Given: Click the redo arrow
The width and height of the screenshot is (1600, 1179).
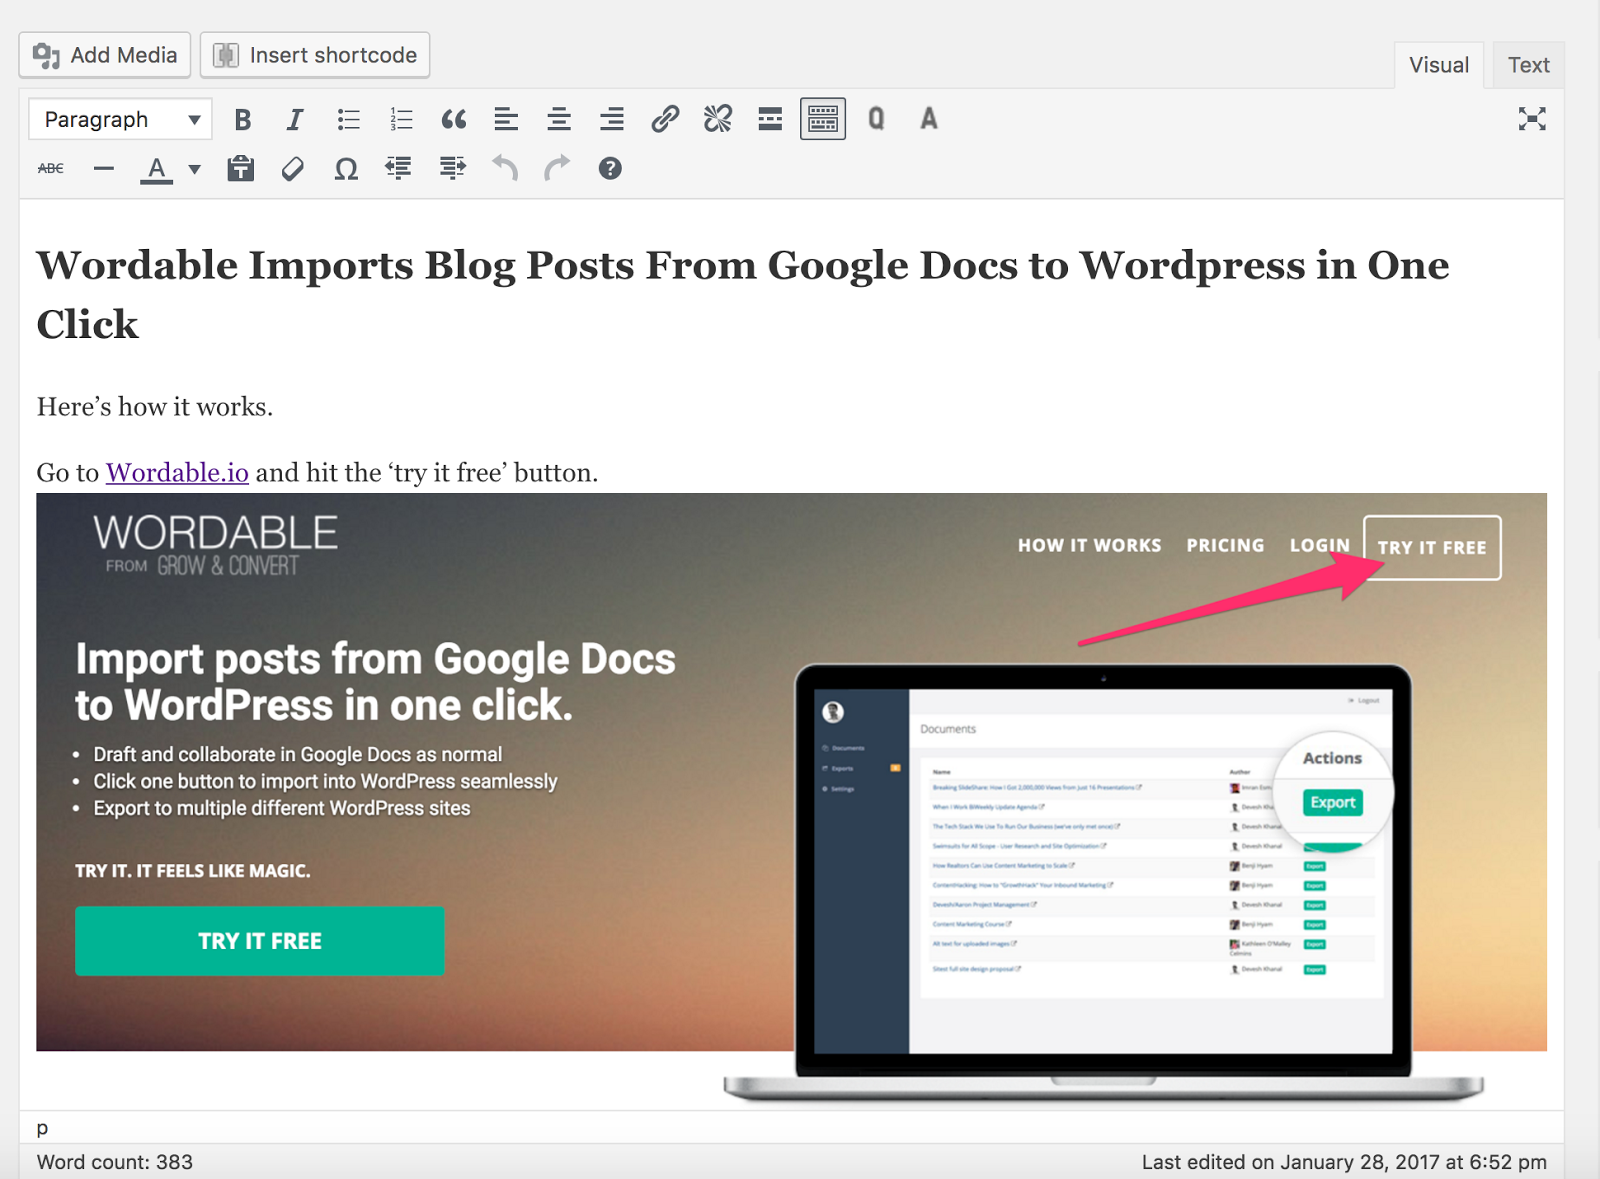Looking at the screenshot, I should pos(557,169).
